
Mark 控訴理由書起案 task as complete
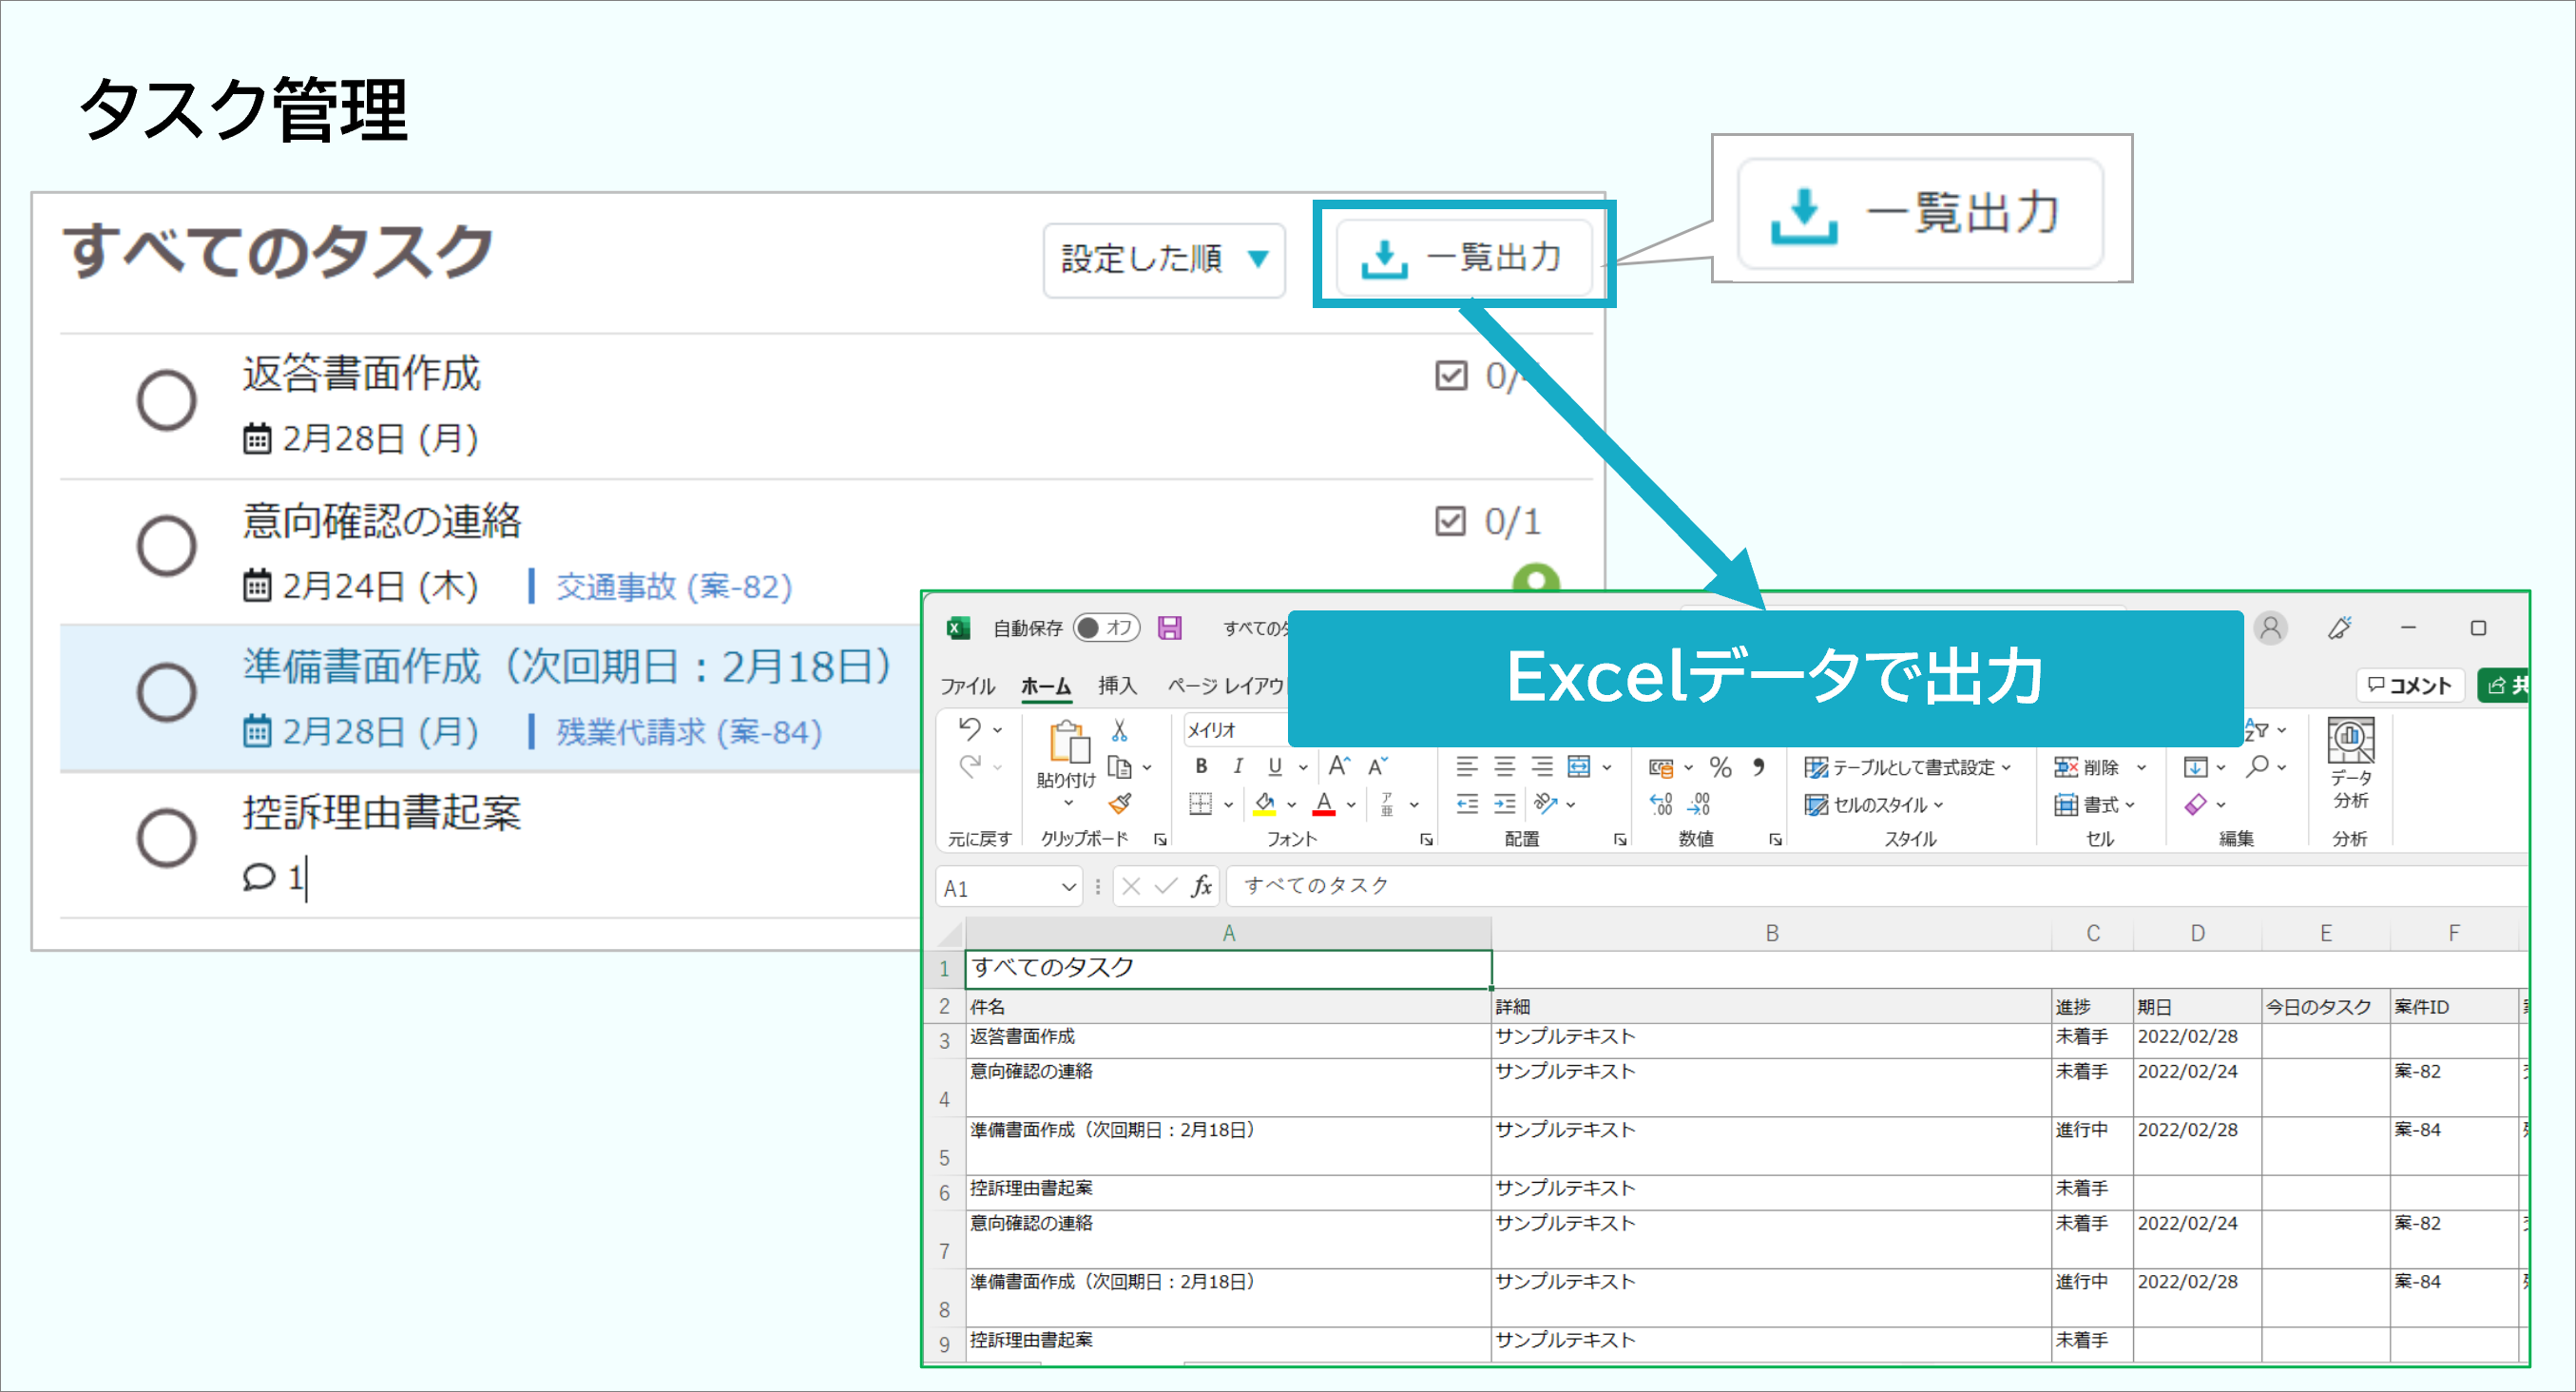tap(167, 838)
